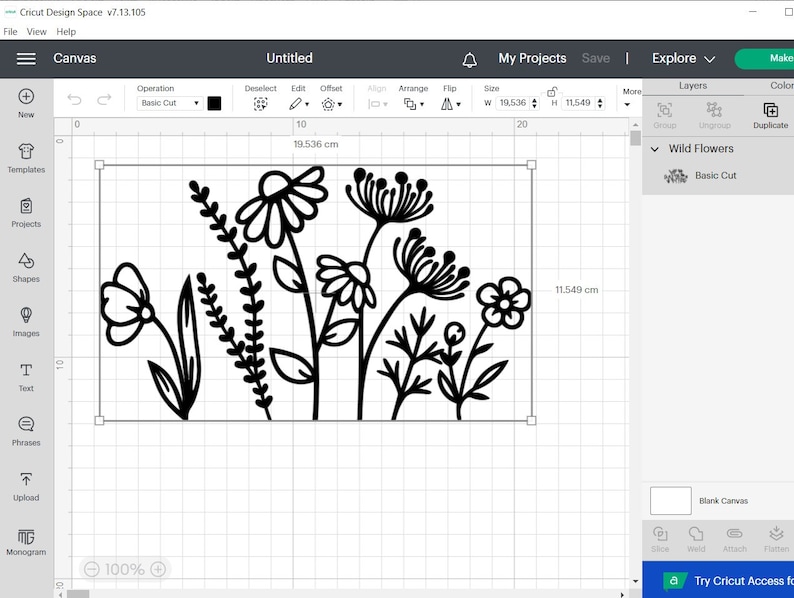The width and height of the screenshot is (794, 598).
Task: Click the top-left selection handle
Action: pyautogui.click(x=99, y=165)
